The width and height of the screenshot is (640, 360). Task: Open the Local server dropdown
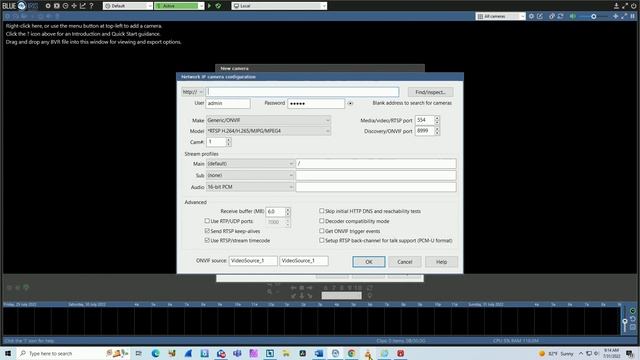point(280,6)
